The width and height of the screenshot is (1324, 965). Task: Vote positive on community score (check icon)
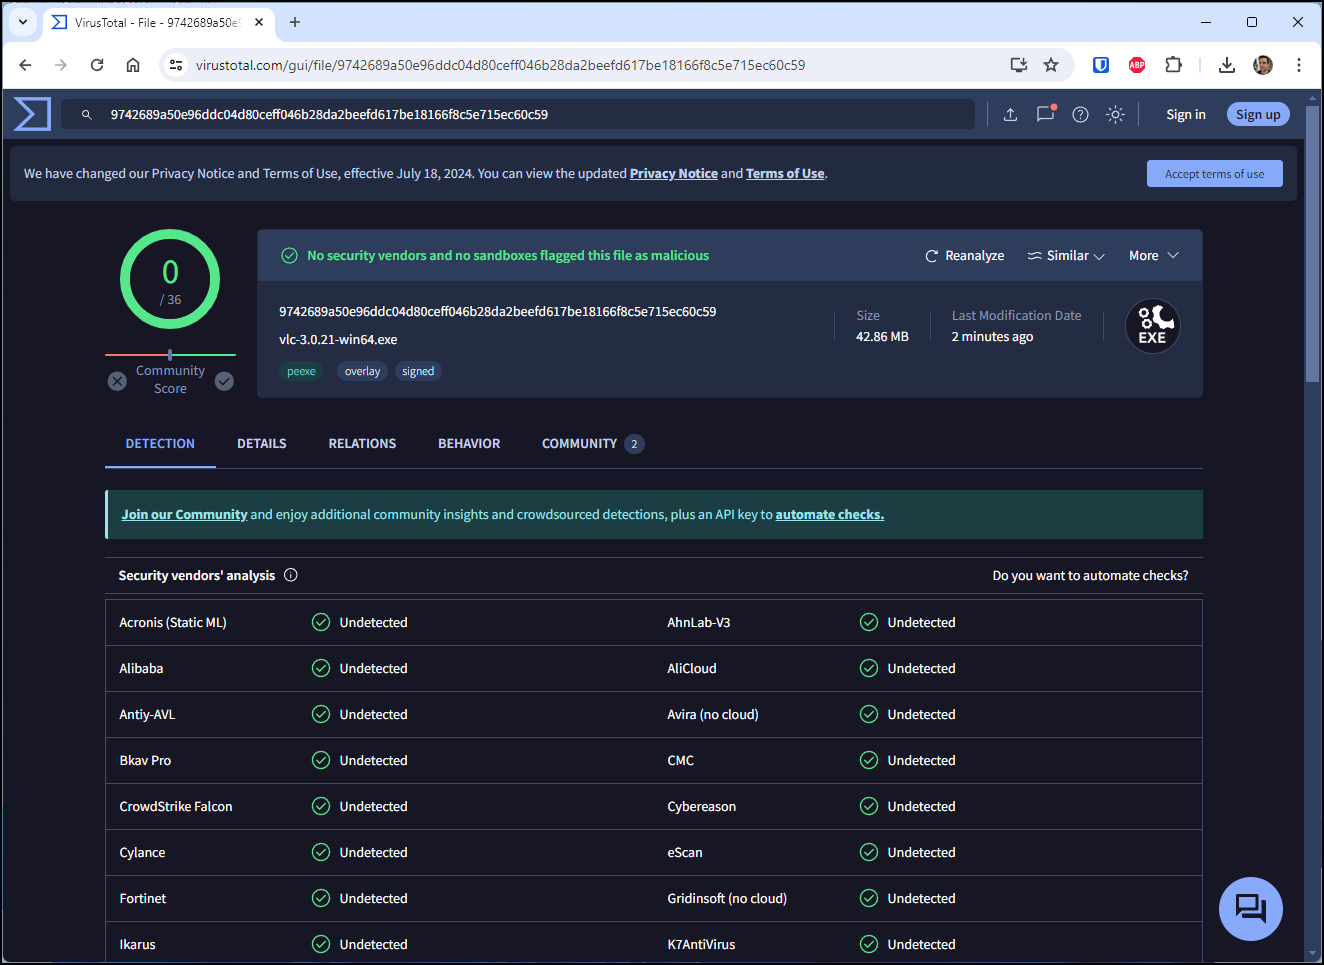pos(224,381)
